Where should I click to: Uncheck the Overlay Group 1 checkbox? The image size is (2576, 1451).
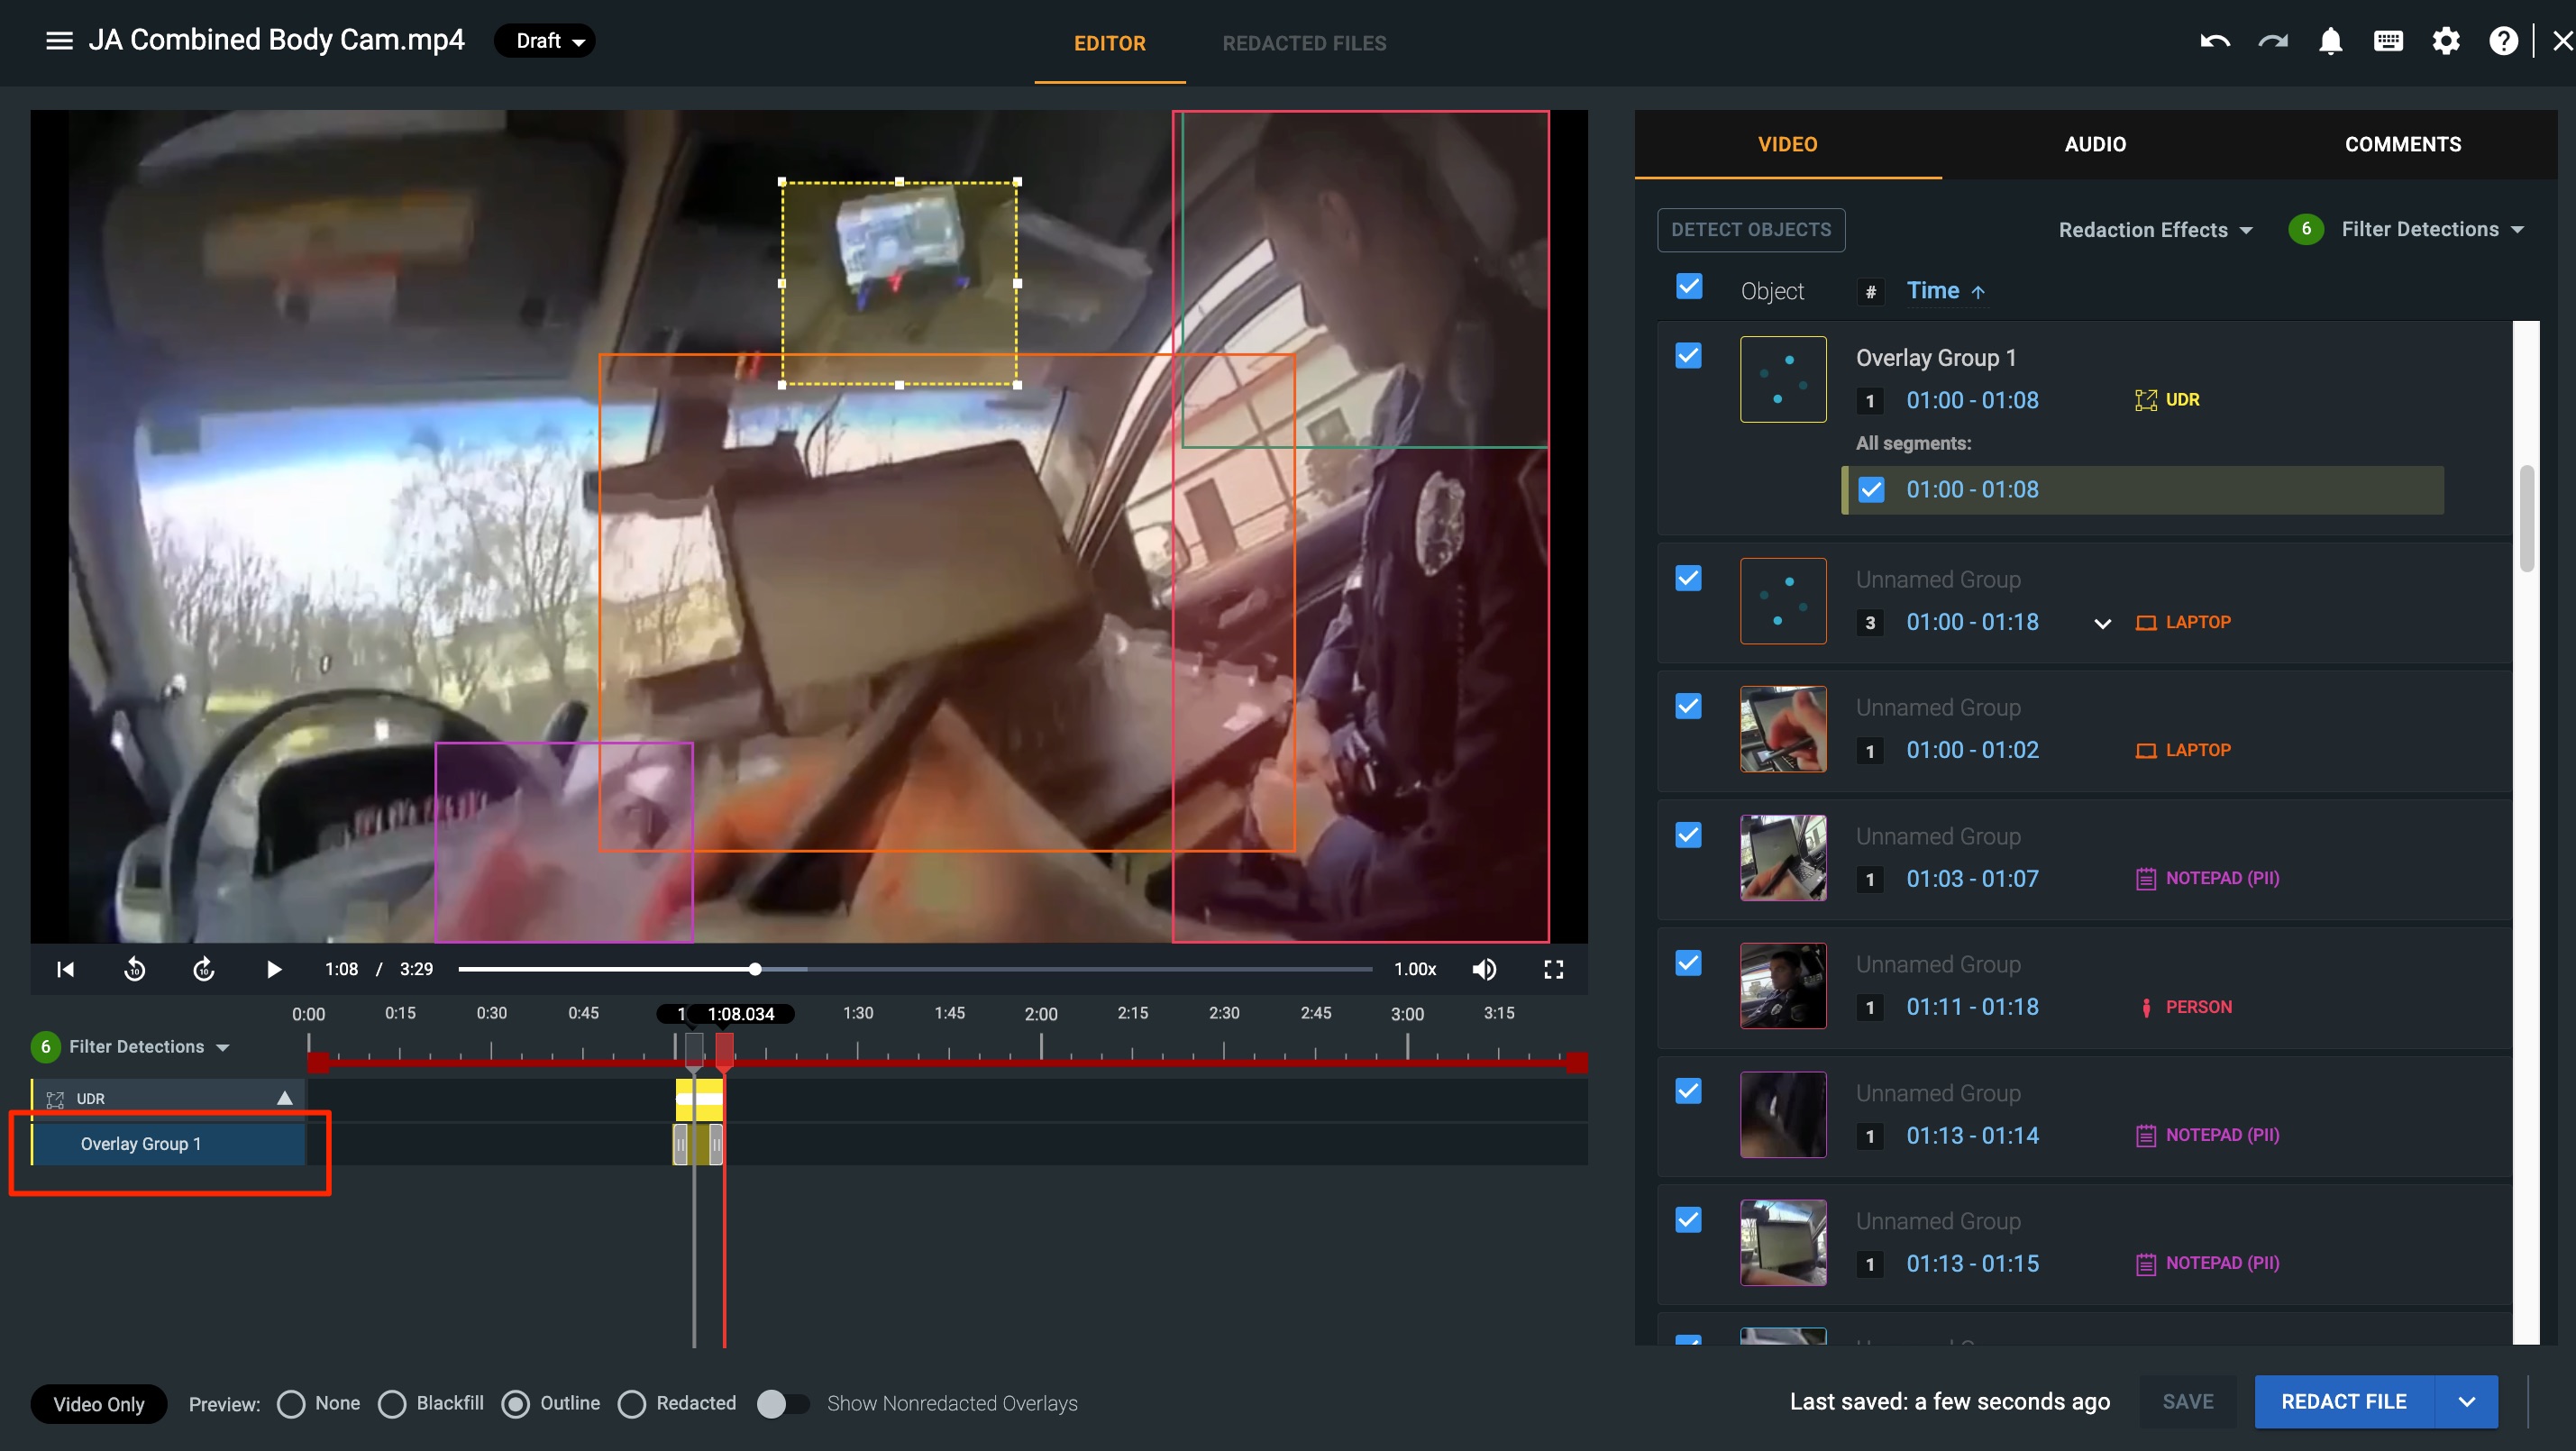tap(1689, 356)
